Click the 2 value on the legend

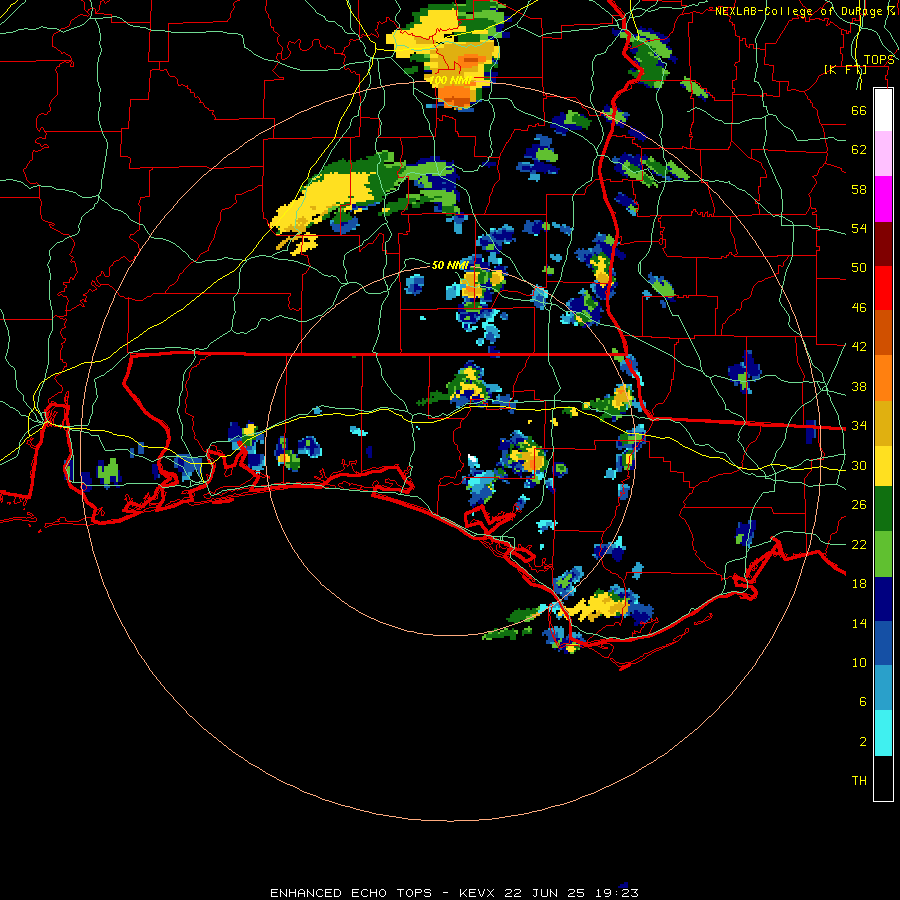(863, 742)
